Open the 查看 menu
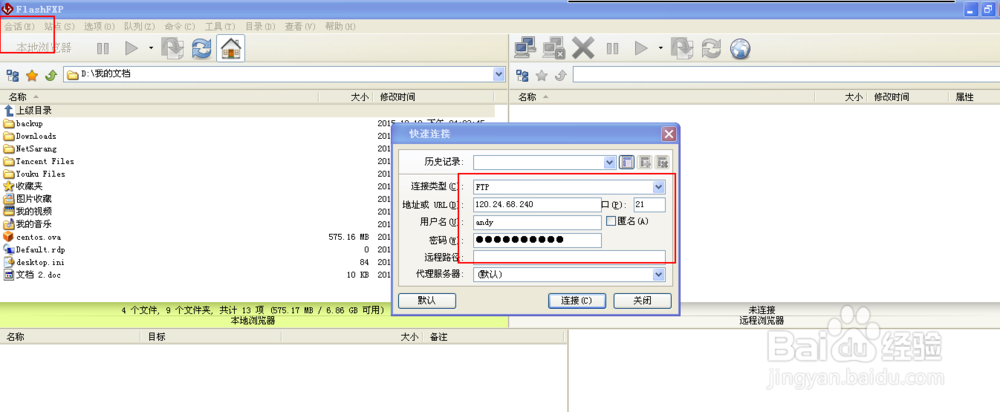The image size is (1000, 412). pos(300,26)
